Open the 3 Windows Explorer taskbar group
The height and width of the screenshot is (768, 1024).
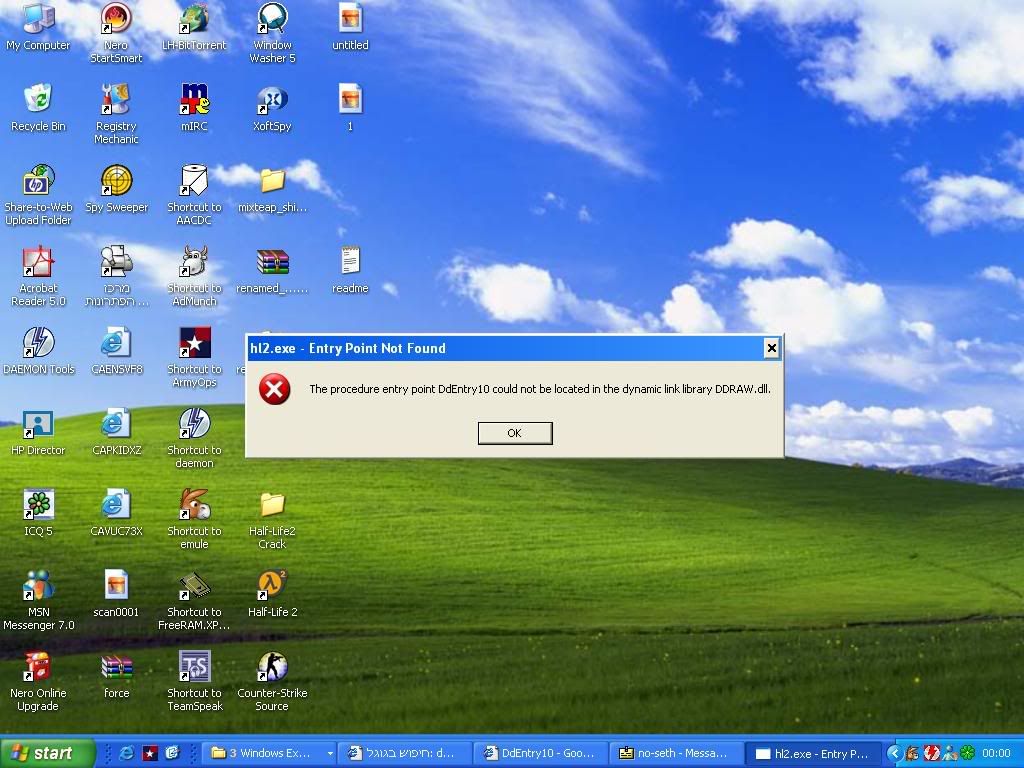tap(268, 754)
